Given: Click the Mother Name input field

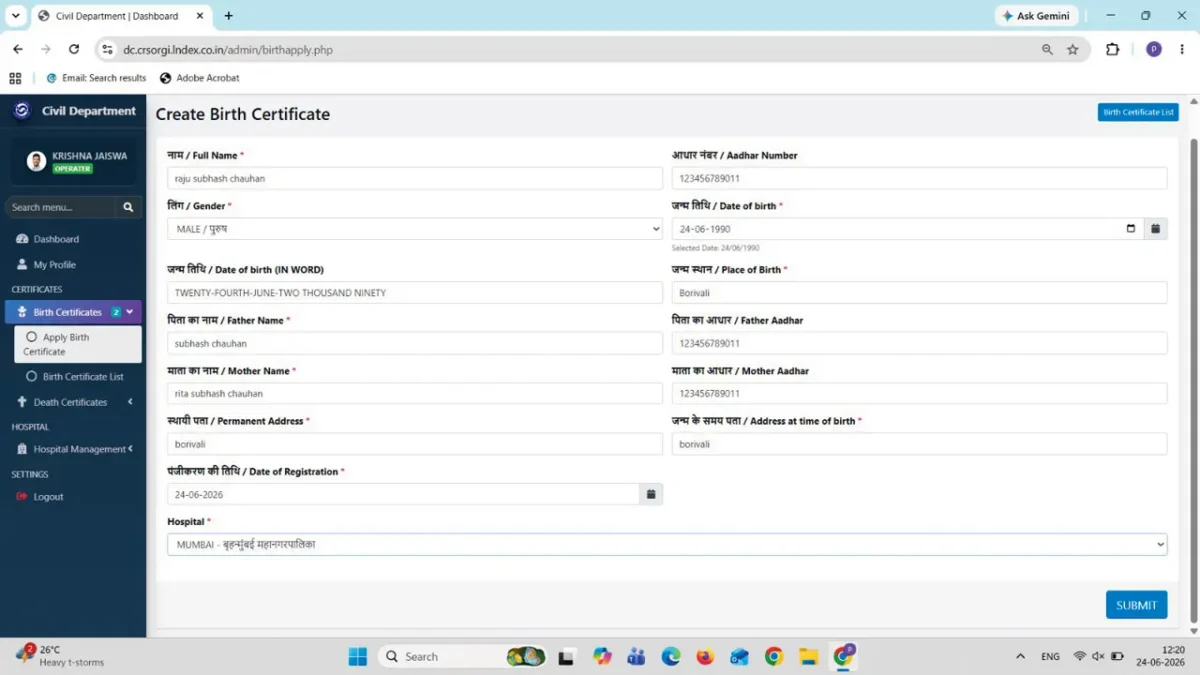Looking at the screenshot, I should [415, 393].
